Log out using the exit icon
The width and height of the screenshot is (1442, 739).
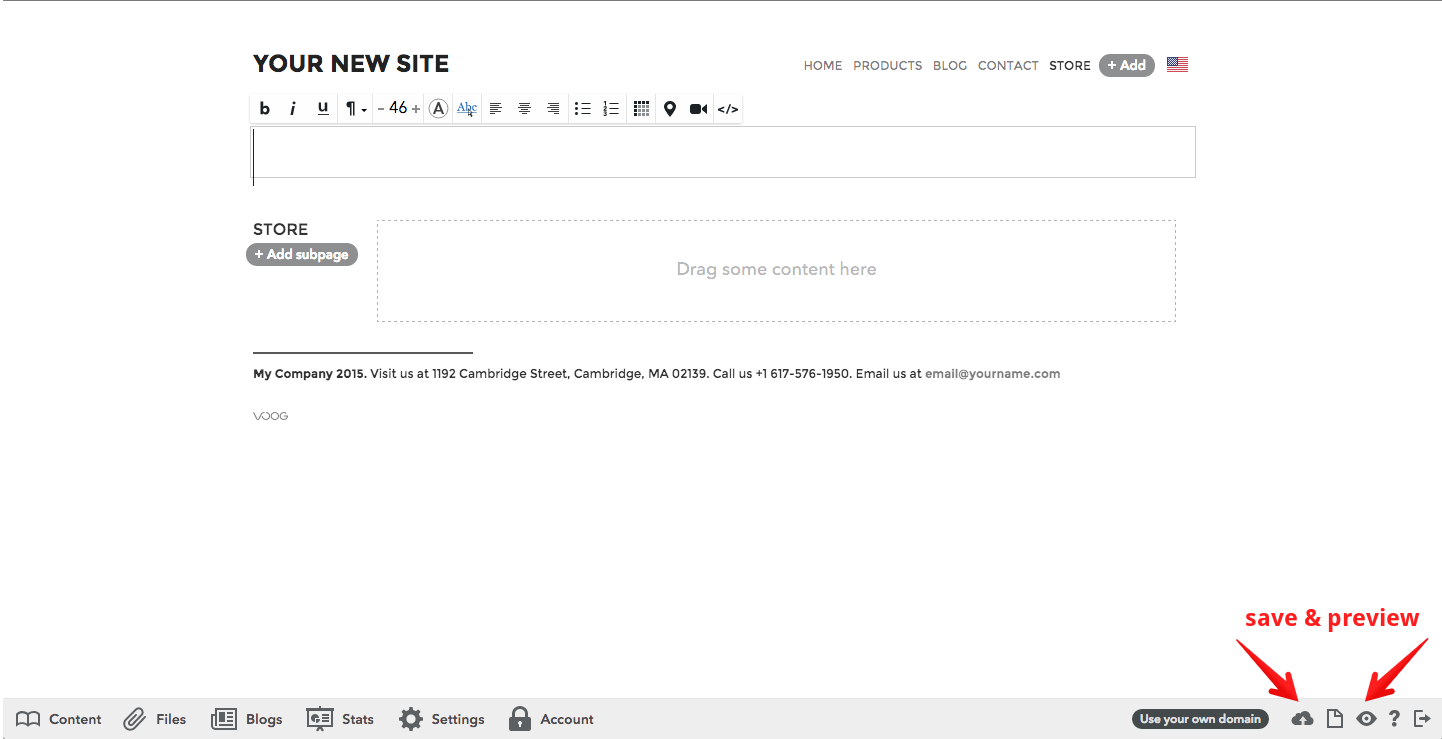click(x=1422, y=719)
